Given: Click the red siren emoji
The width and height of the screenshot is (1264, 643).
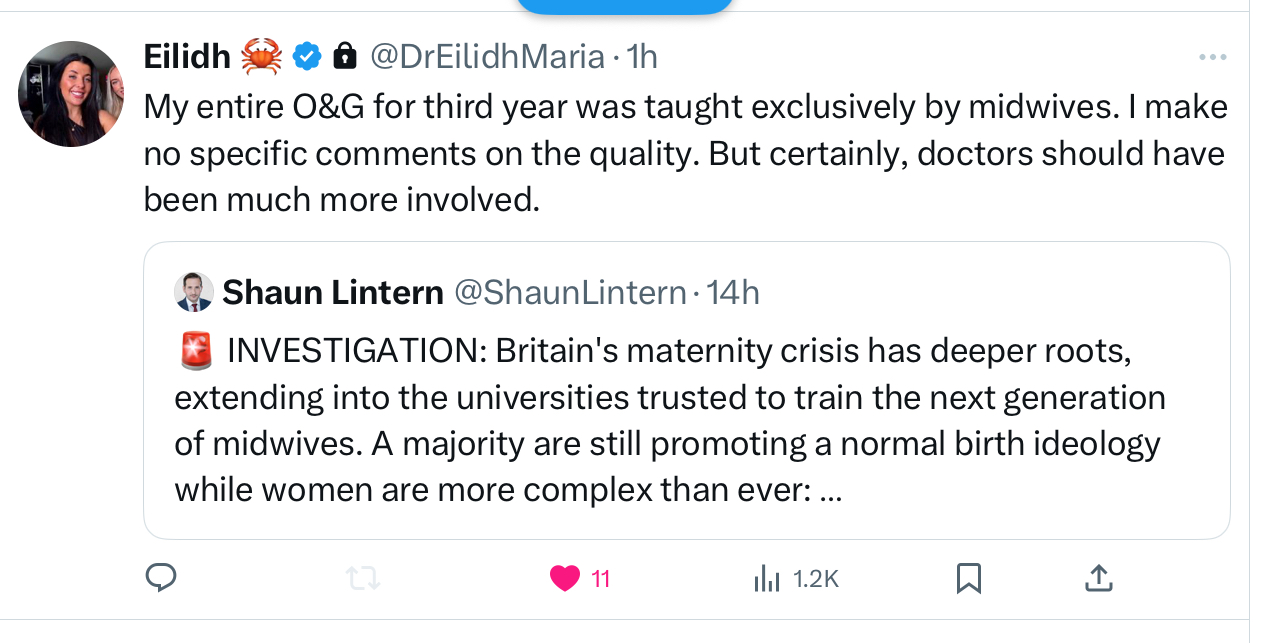Looking at the screenshot, I should (193, 351).
